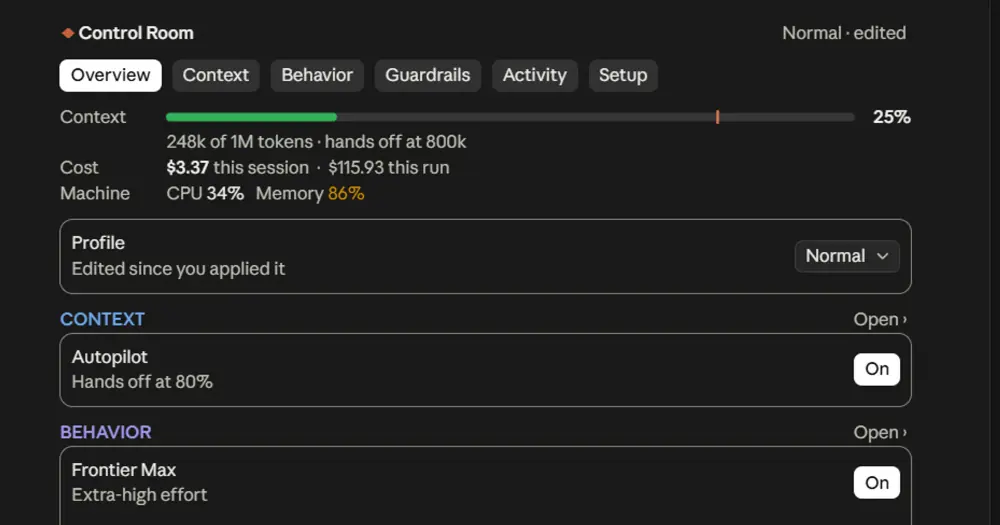Click the orange hand-off marker on context bar

[717, 117]
